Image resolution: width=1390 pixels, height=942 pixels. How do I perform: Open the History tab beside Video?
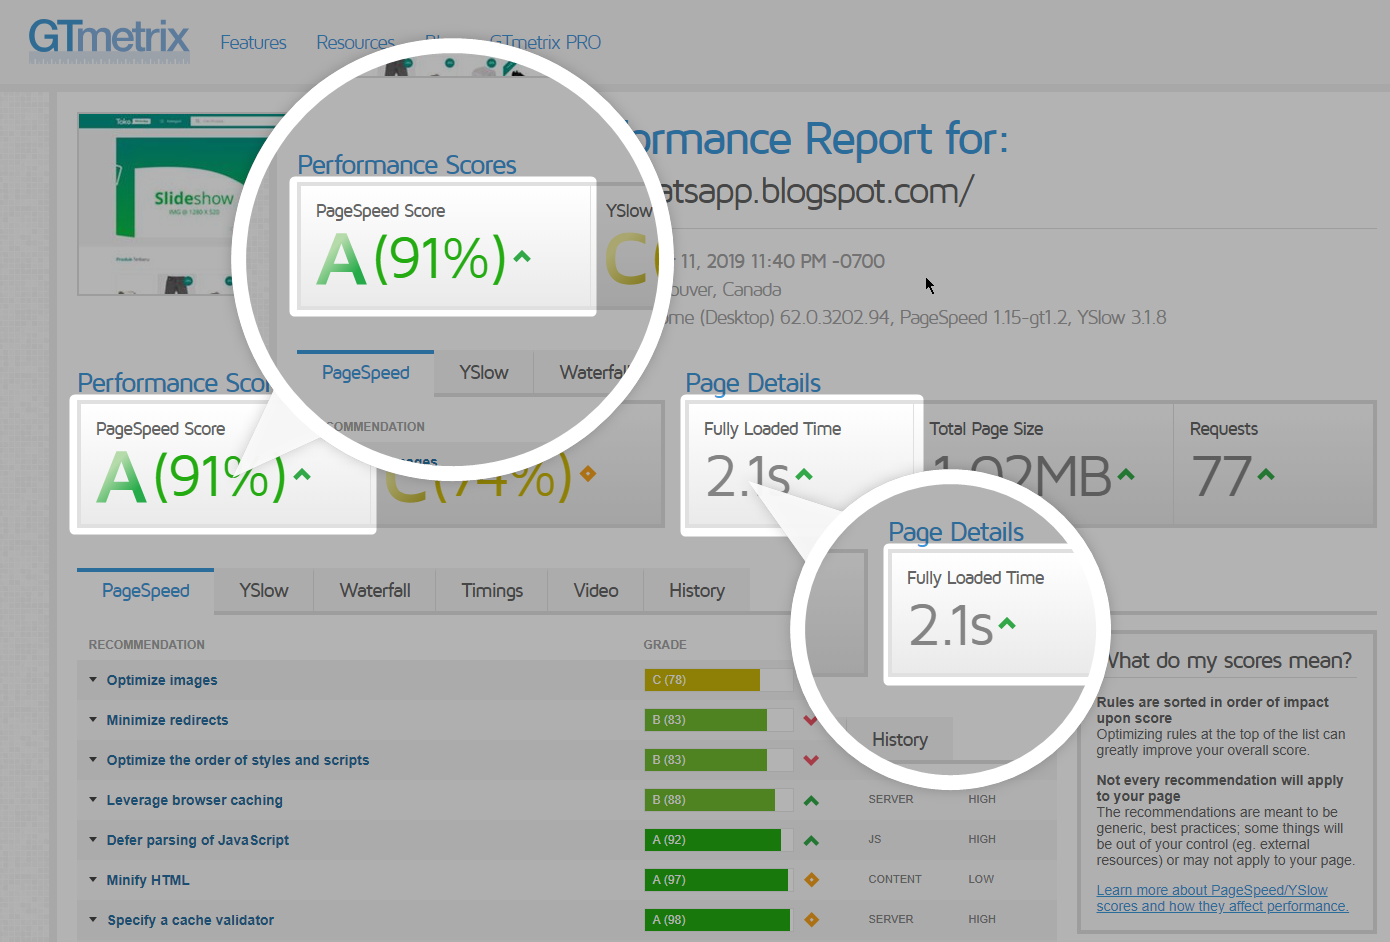tap(697, 591)
